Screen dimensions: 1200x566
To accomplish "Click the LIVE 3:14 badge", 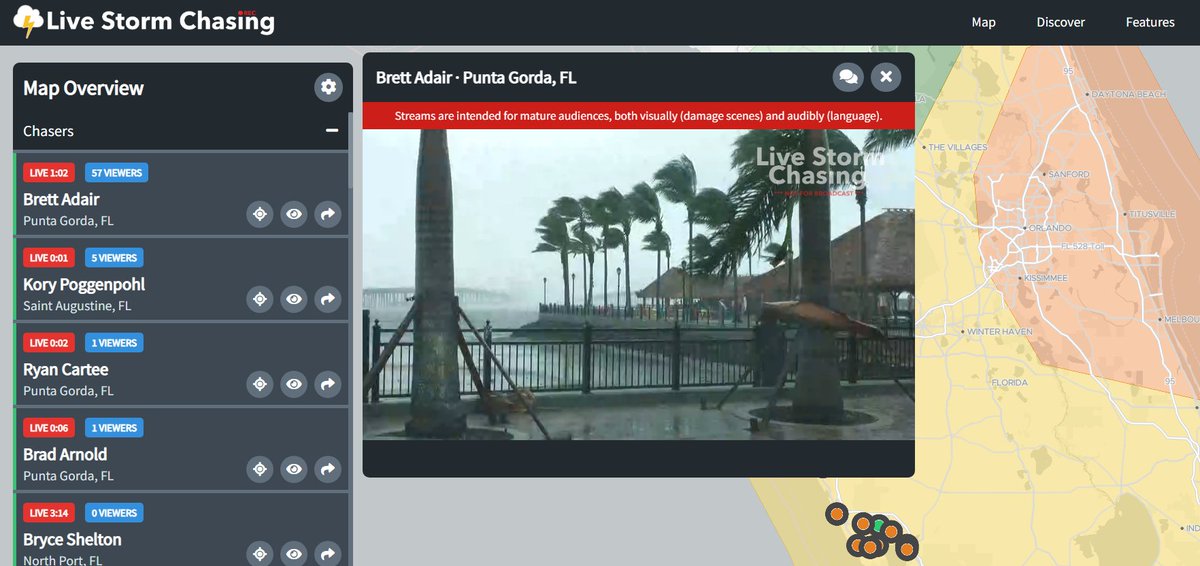I will (x=50, y=513).
